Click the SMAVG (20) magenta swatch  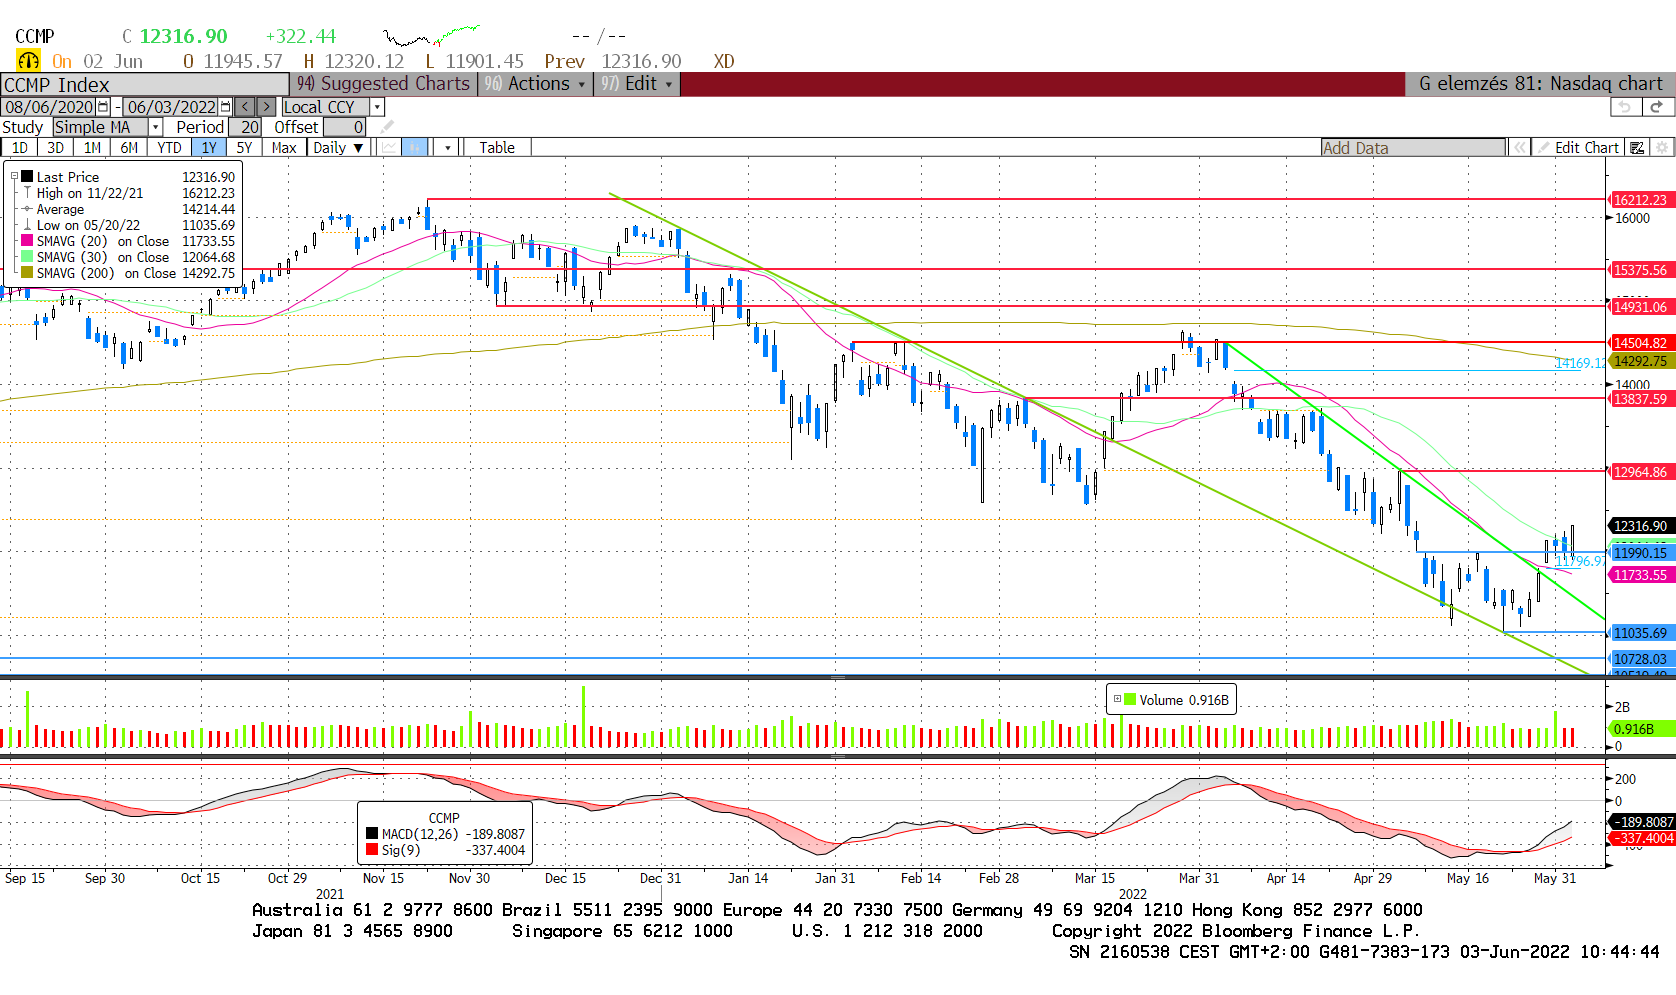27,241
